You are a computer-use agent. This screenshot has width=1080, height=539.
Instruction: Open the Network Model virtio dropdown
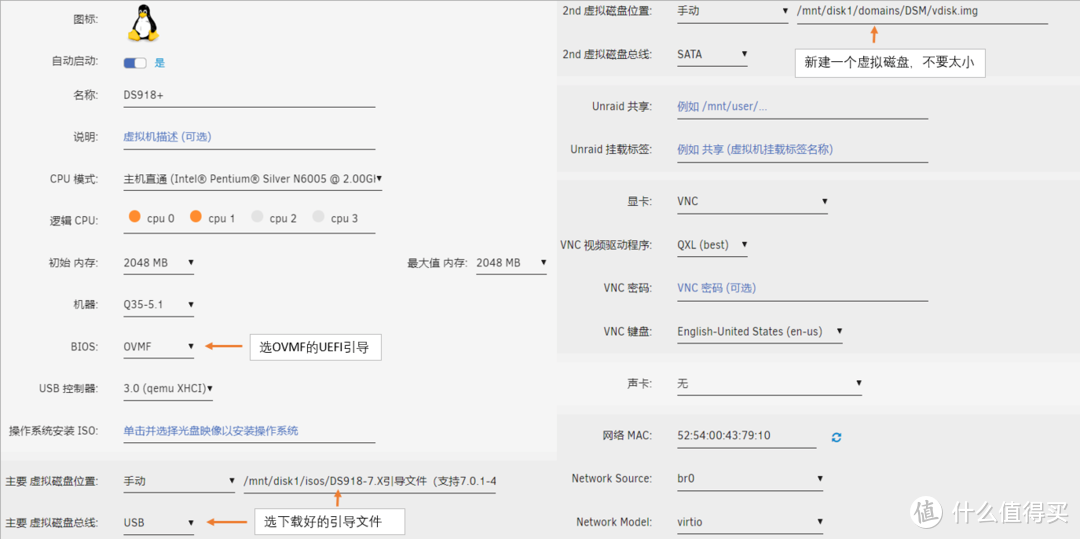tap(750, 522)
